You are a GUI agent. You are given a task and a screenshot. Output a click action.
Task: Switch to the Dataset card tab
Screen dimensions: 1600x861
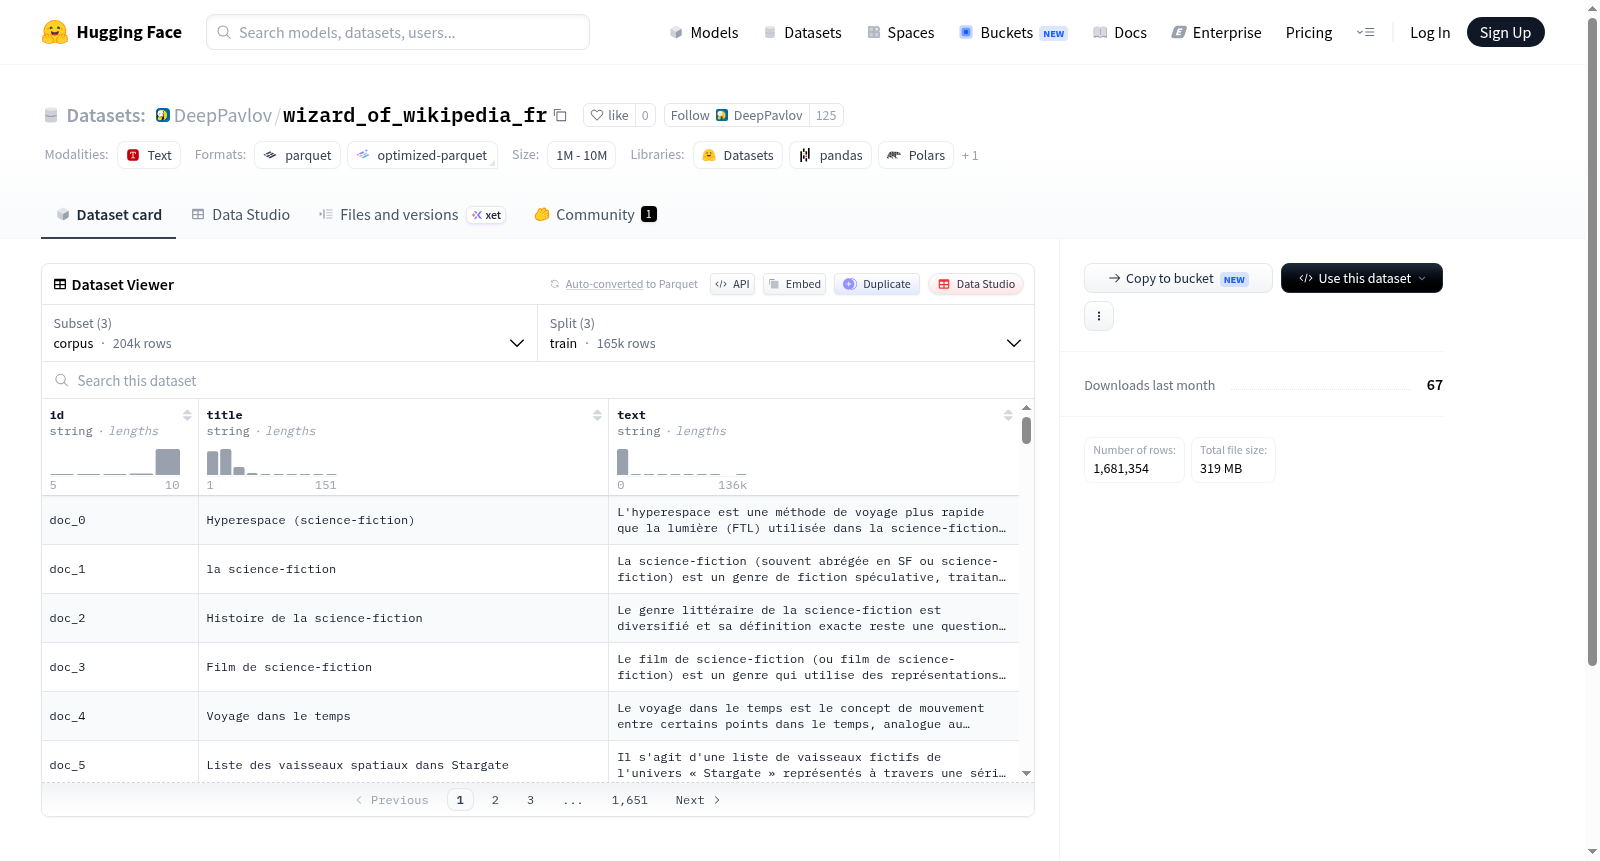(109, 215)
